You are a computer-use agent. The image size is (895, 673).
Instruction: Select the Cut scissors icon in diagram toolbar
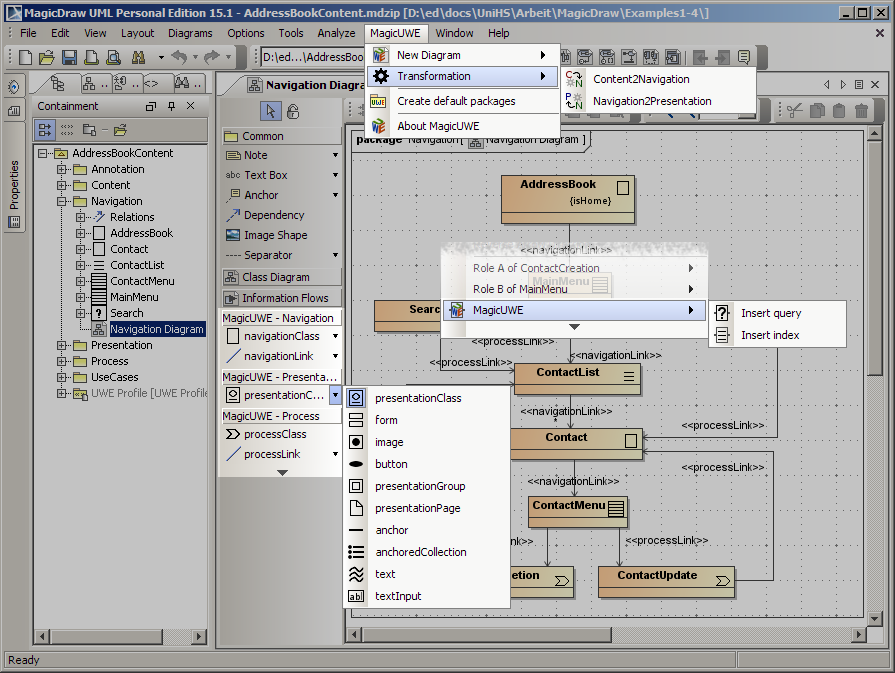pos(795,110)
